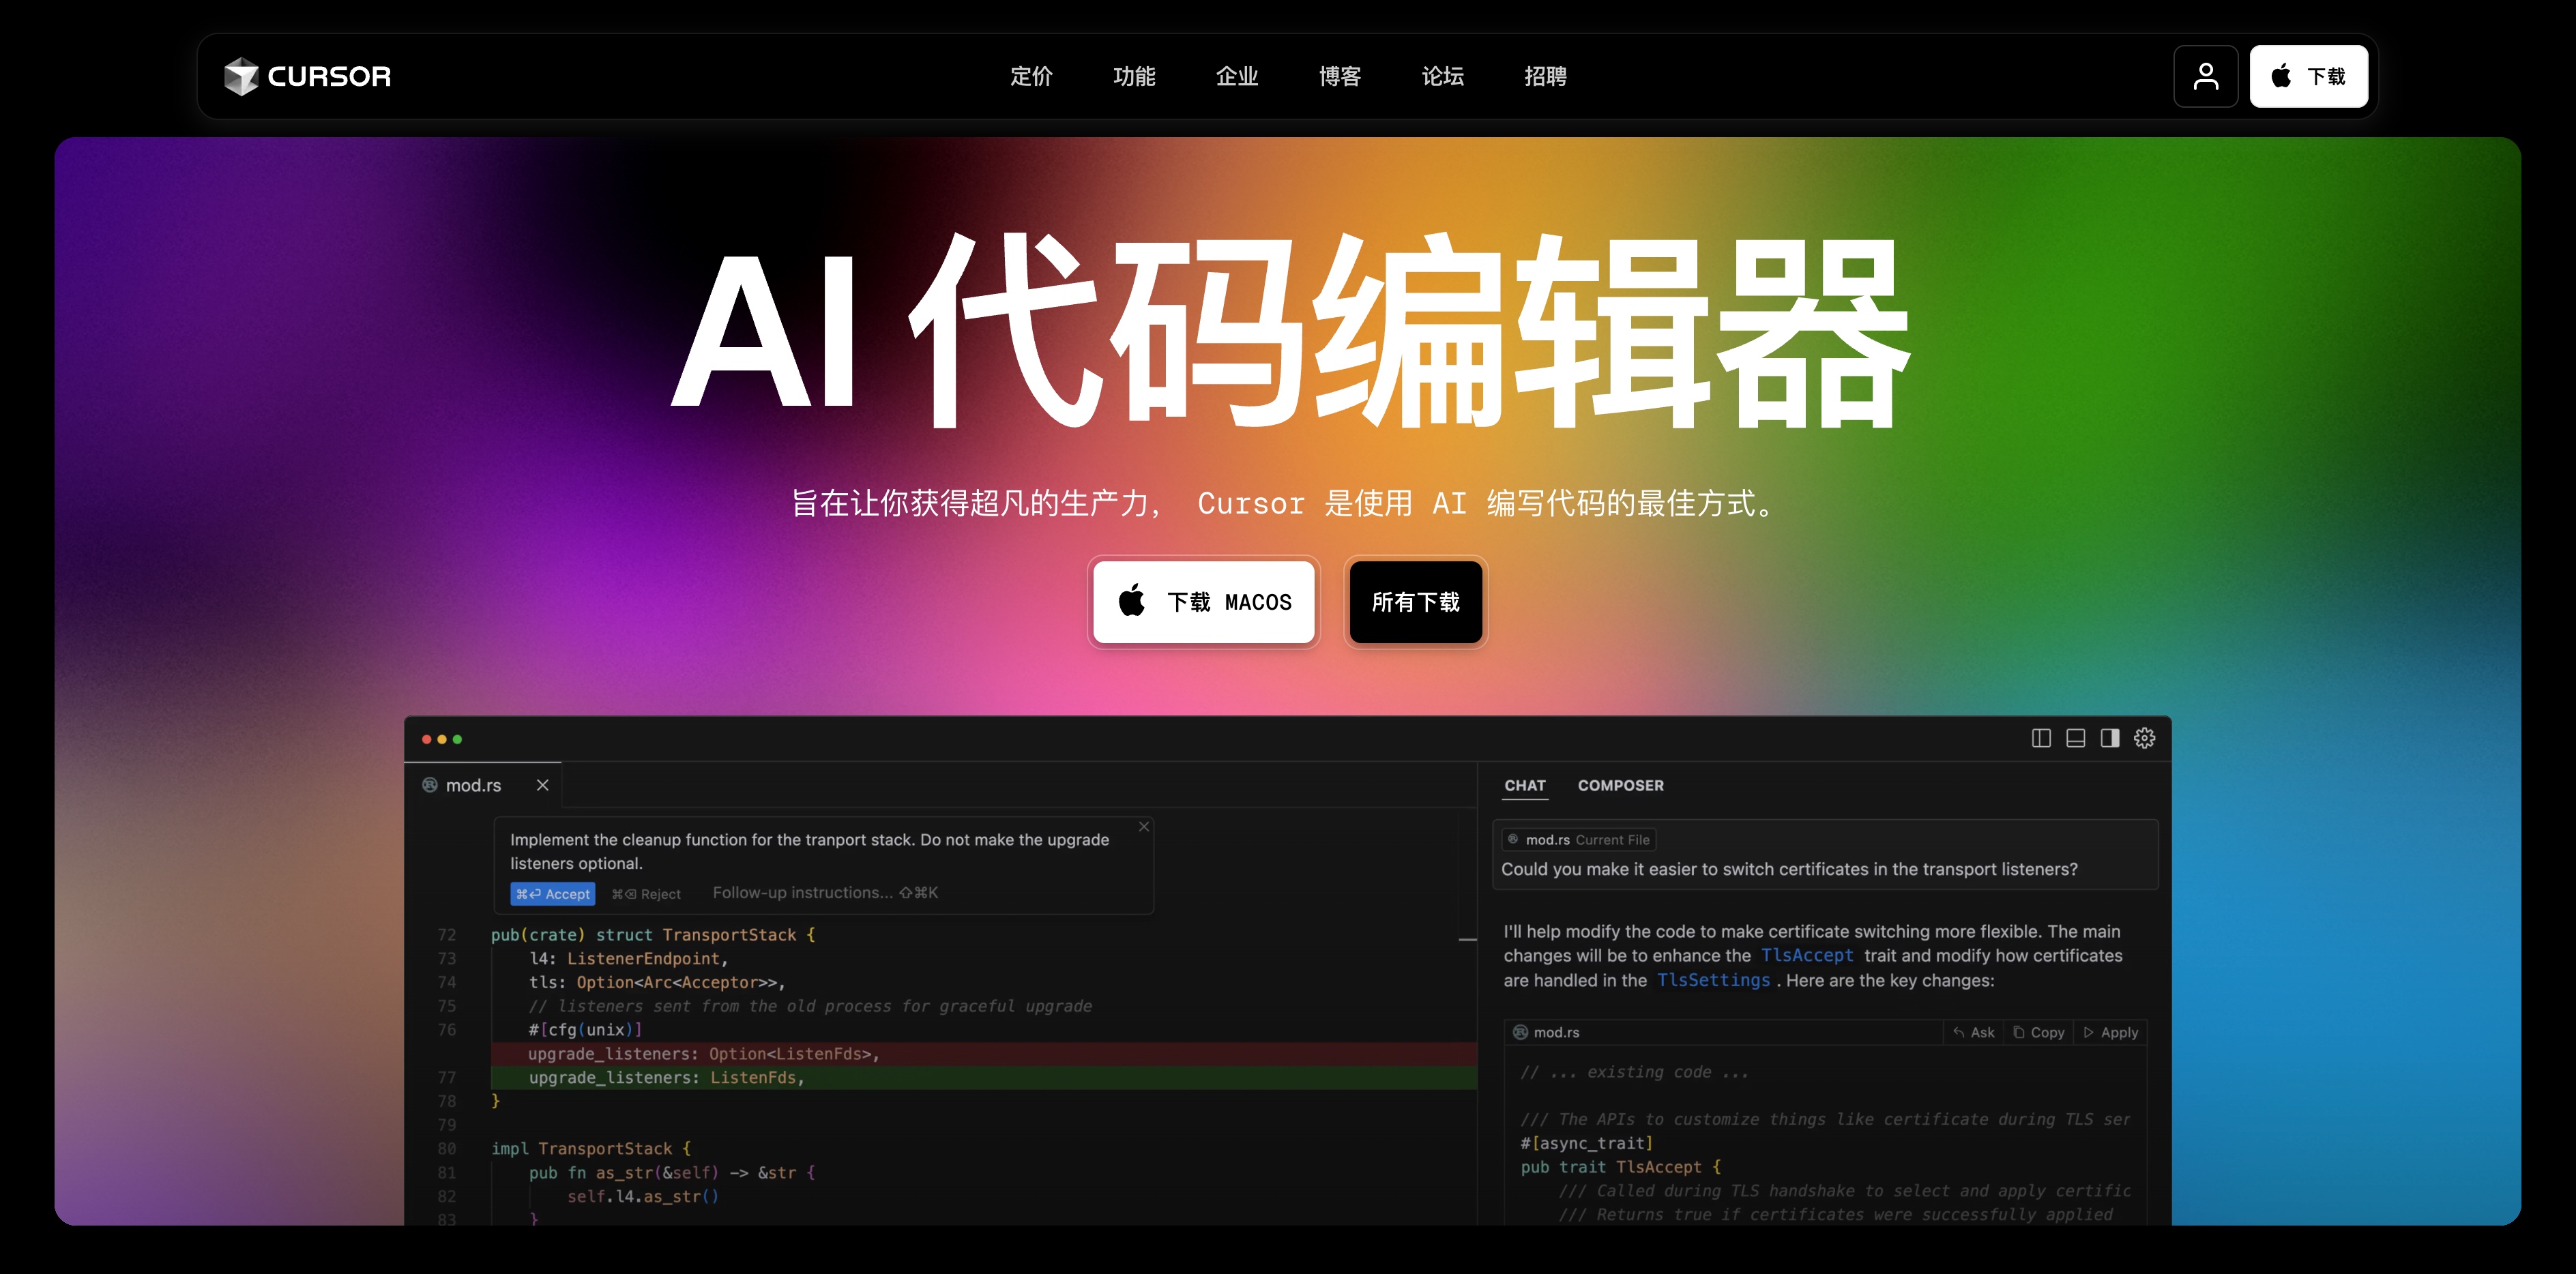This screenshot has width=2576, height=1274.
Task: Open editor settings gear icon
Action: click(2144, 738)
